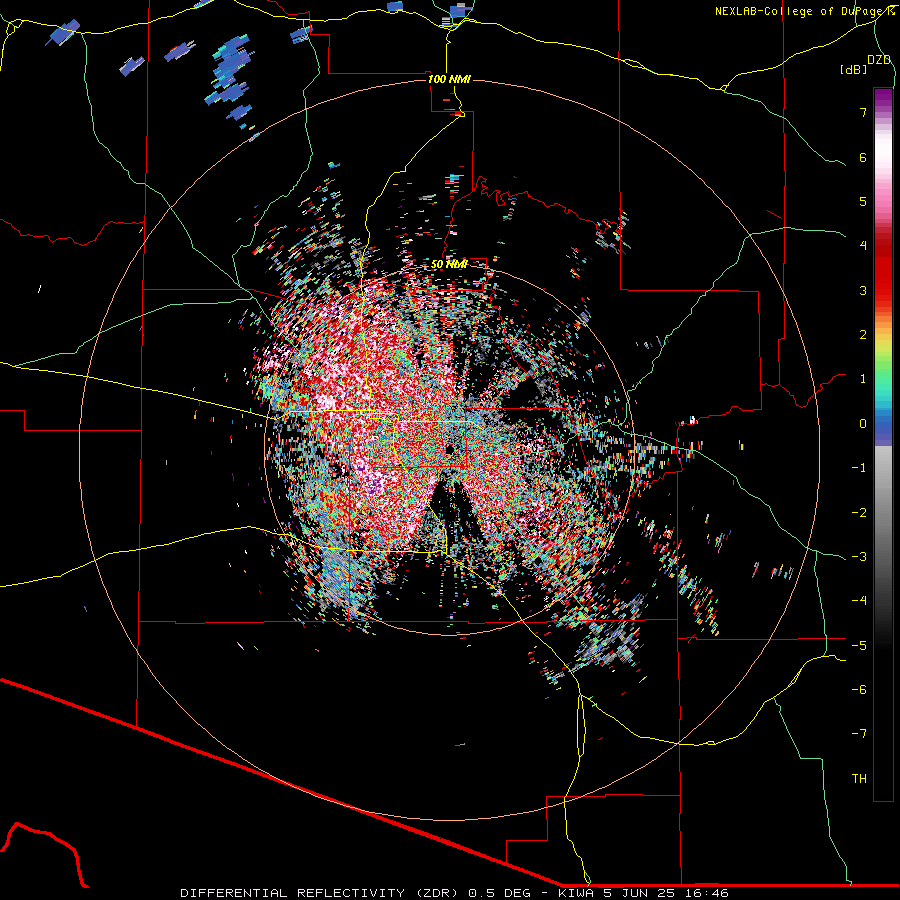Click the 0 value on the scale
Viewport: 900px width, 900px height.
(863, 424)
